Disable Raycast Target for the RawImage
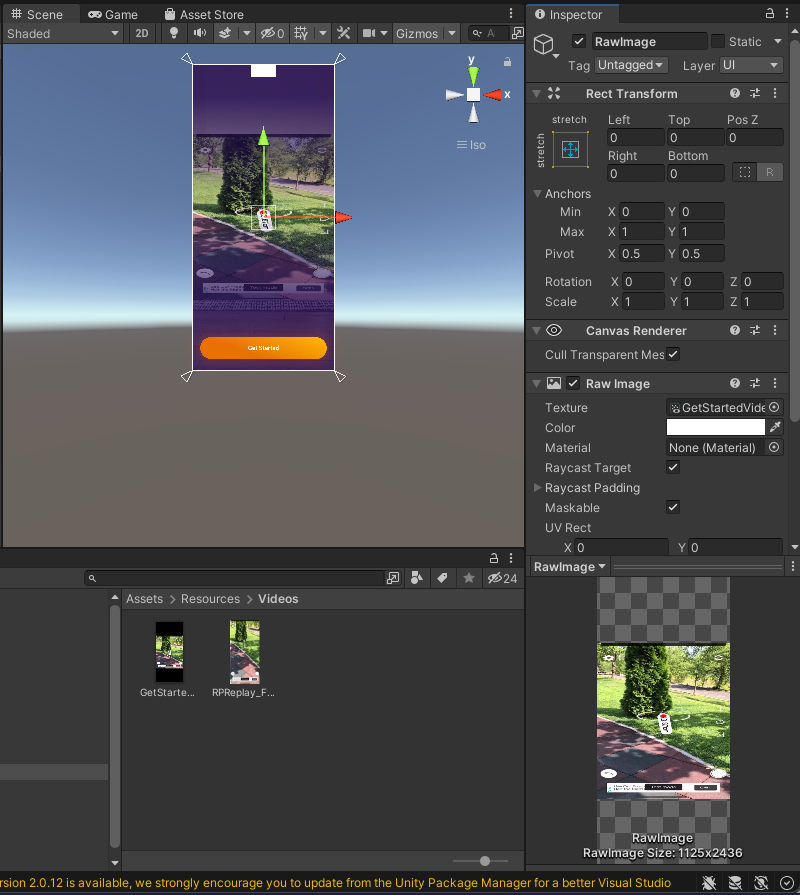 (x=672, y=467)
